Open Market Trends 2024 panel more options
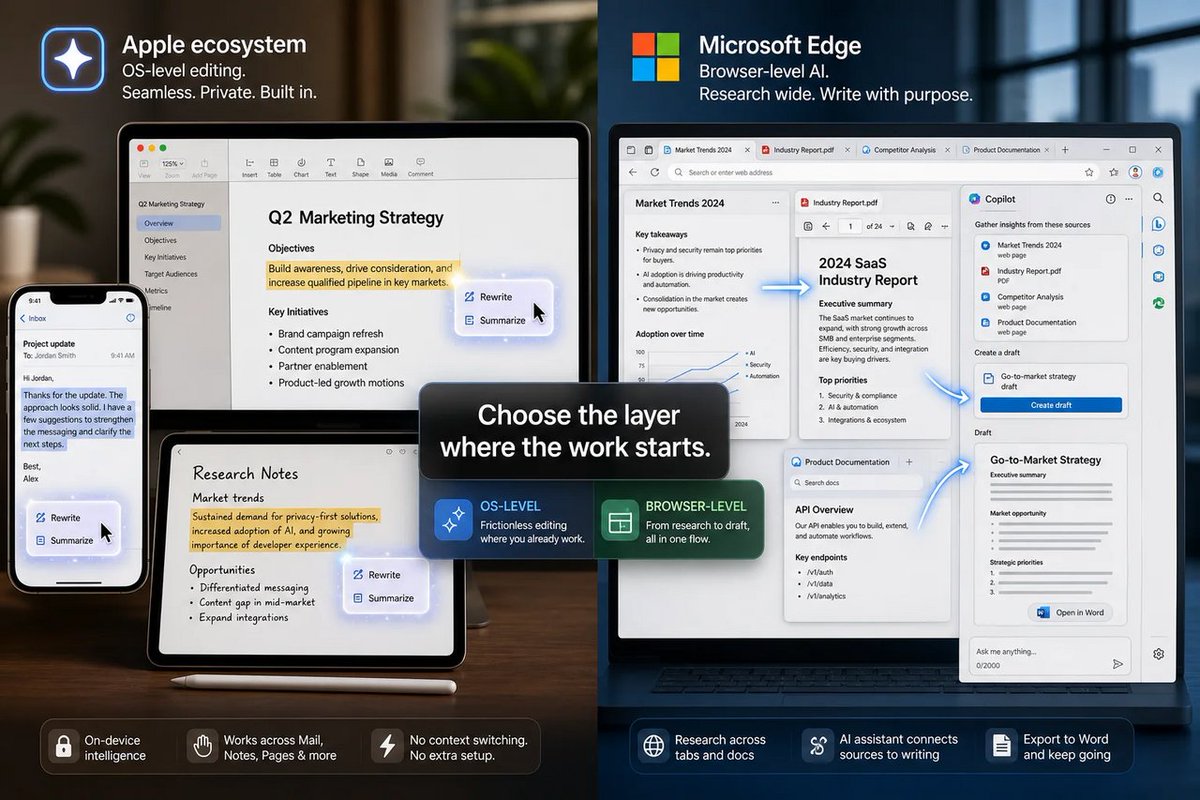Image resolution: width=1200 pixels, height=800 pixels. [x=775, y=203]
